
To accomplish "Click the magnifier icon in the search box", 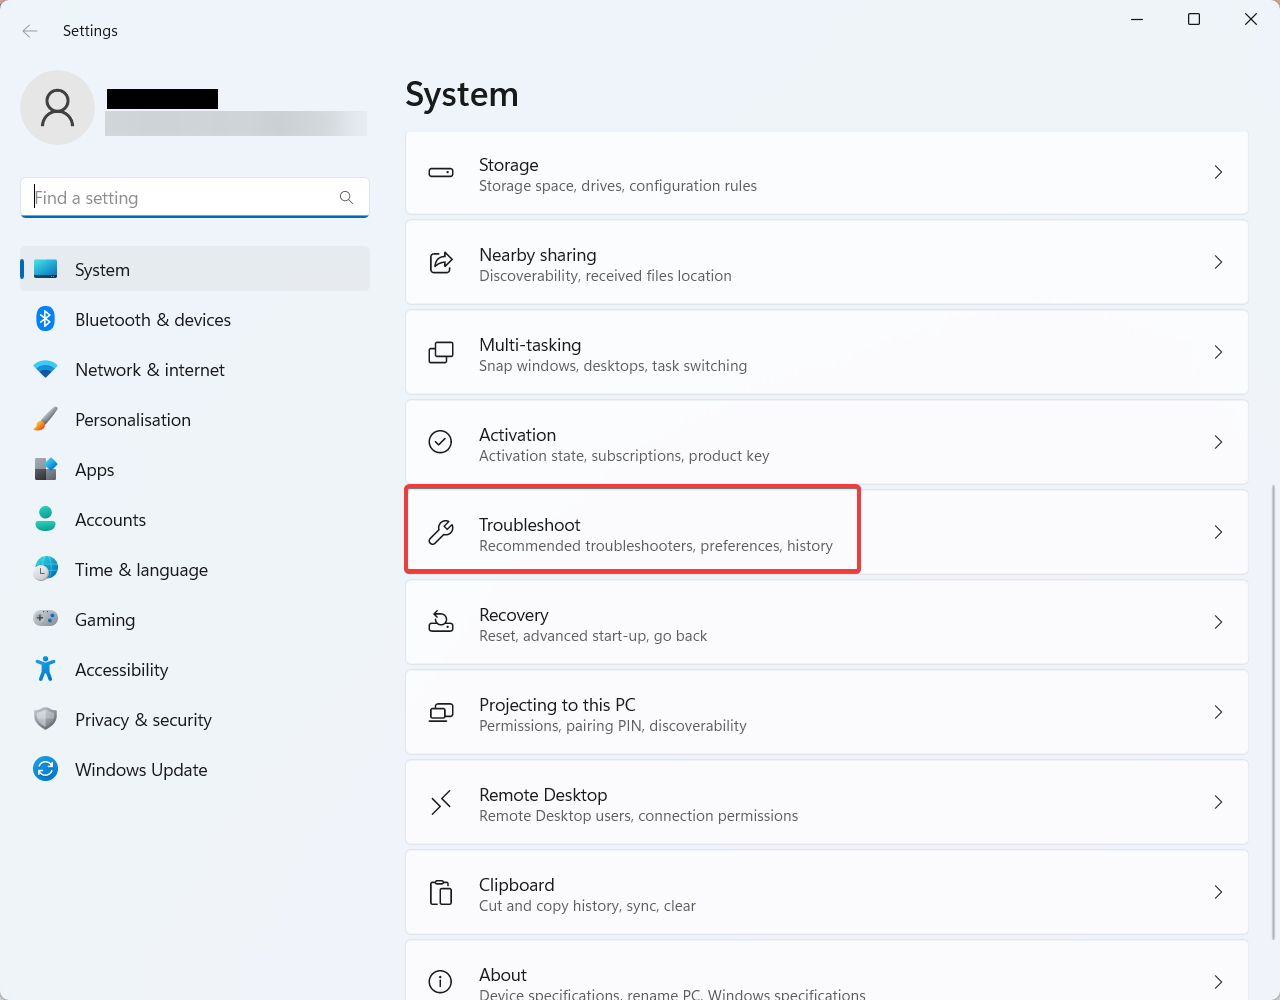I will click(346, 197).
